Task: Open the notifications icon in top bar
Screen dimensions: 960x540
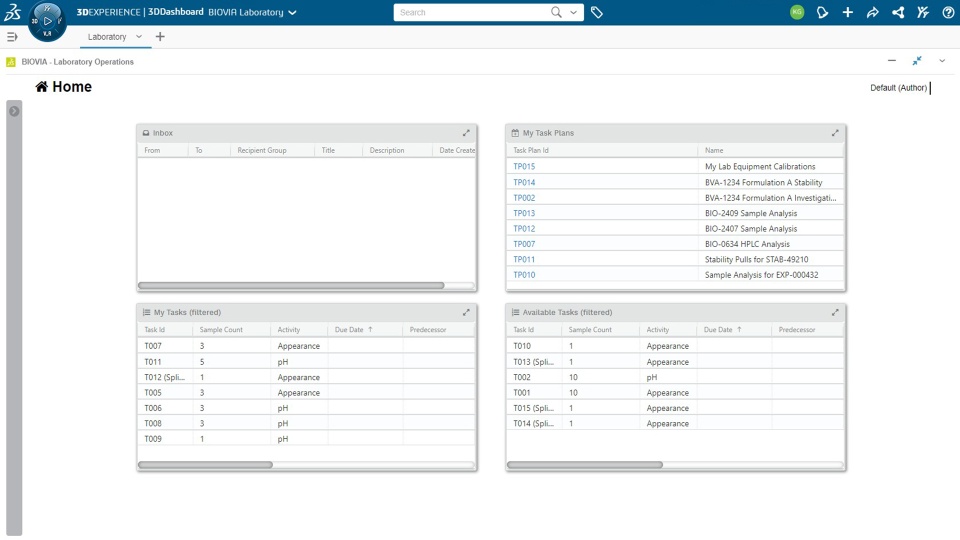Action: 822,12
